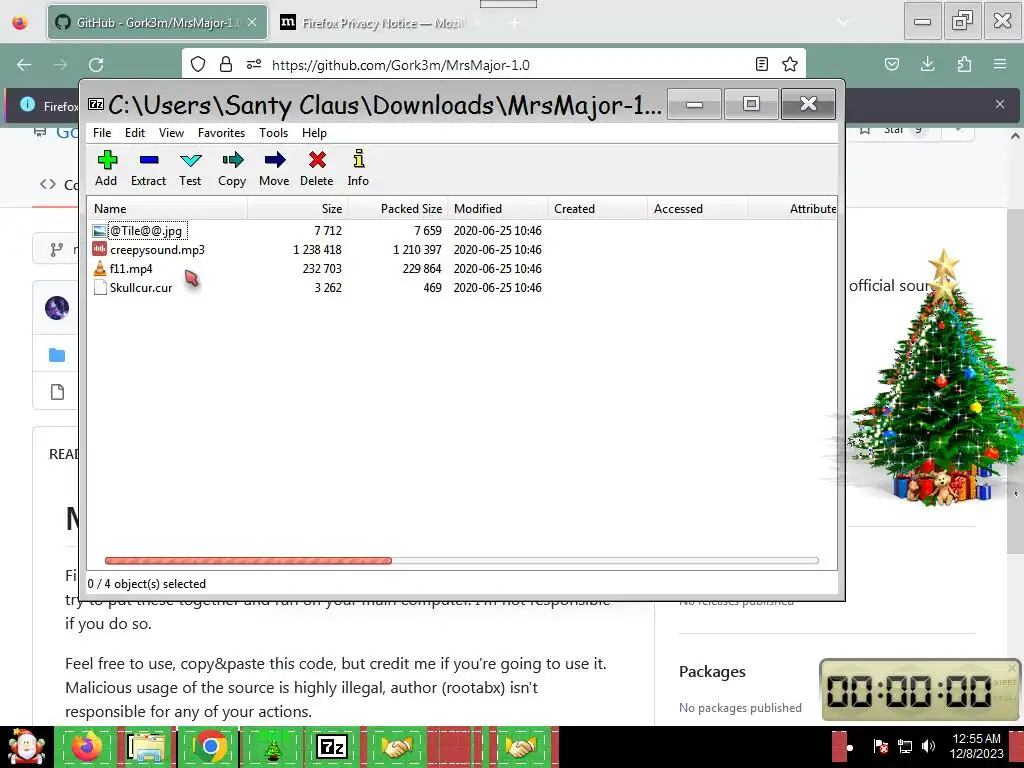This screenshot has height=768, width=1024.
Task: Sort by the Accessed column header
Action: (x=697, y=209)
